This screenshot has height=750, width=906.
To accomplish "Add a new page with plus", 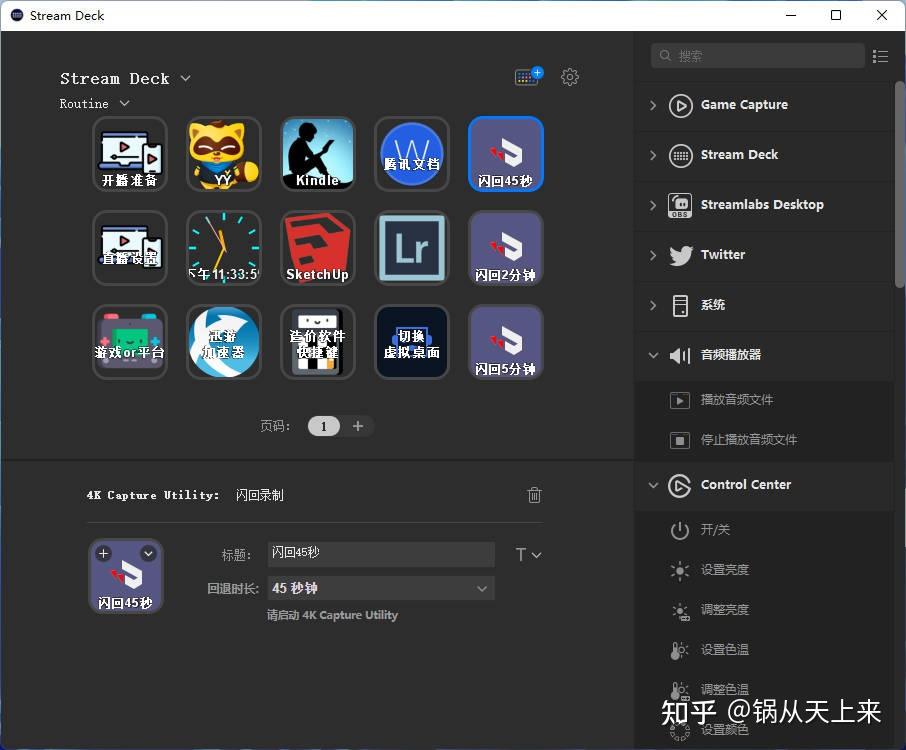I will [x=358, y=426].
